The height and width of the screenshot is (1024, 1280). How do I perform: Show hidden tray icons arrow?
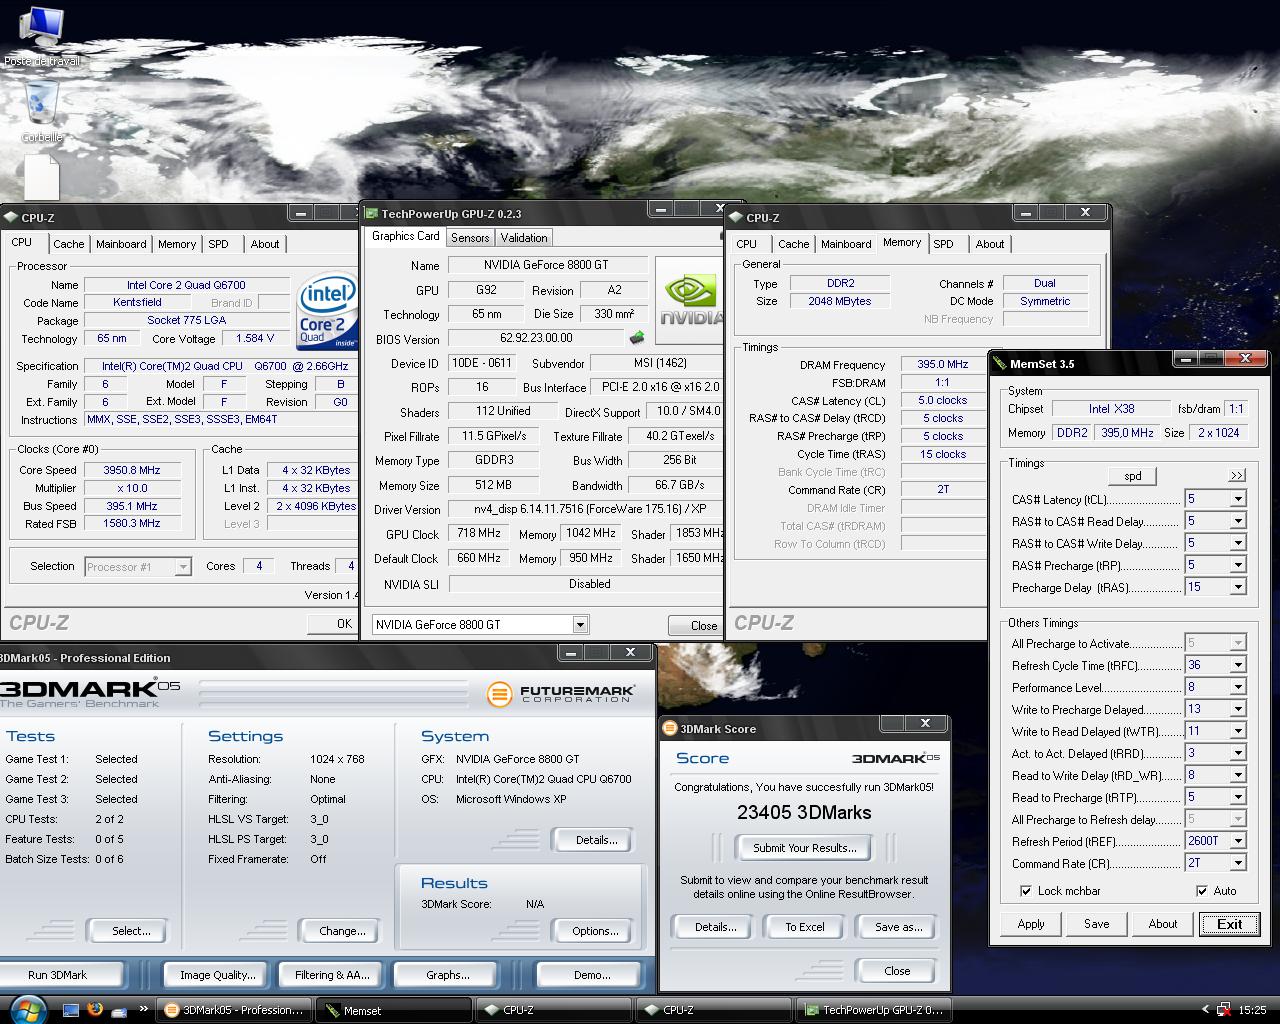click(1205, 1010)
